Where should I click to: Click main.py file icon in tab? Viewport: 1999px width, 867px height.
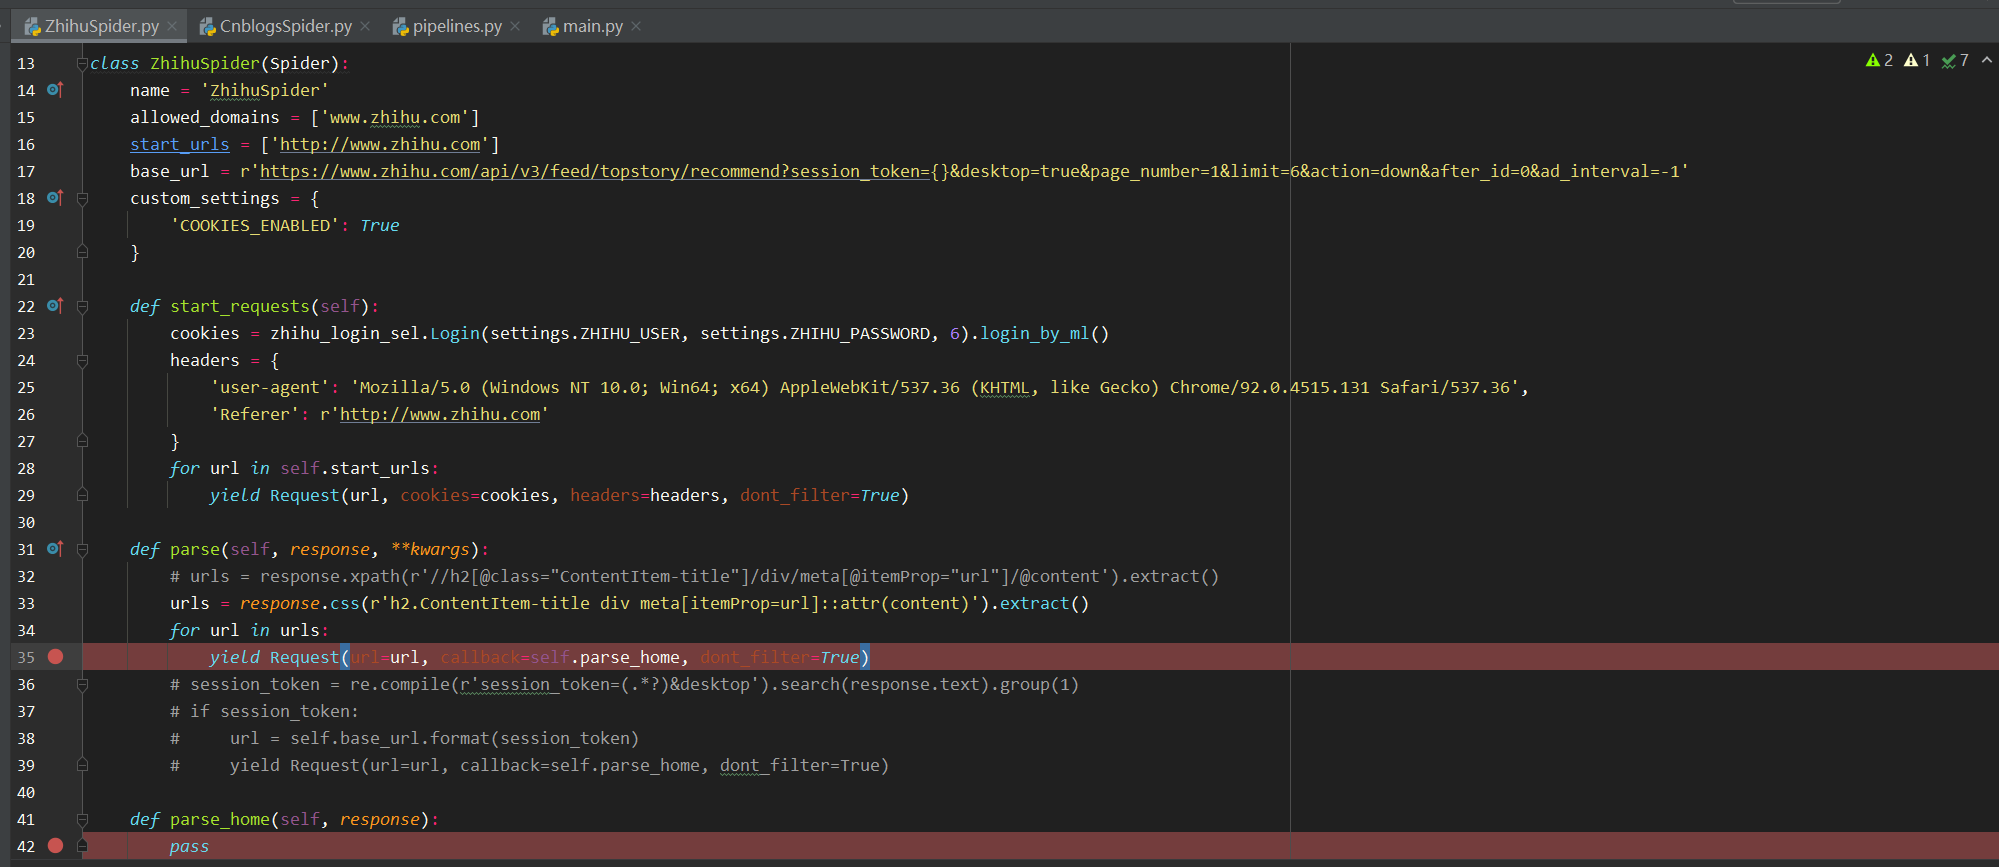[550, 26]
